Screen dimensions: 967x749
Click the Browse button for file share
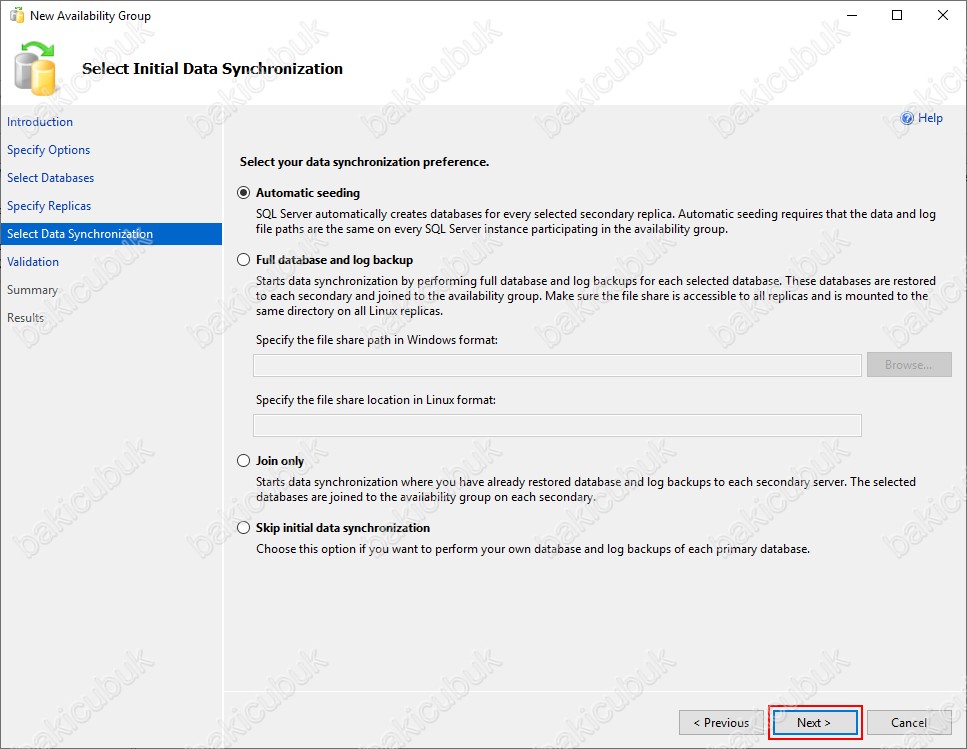tap(909, 365)
